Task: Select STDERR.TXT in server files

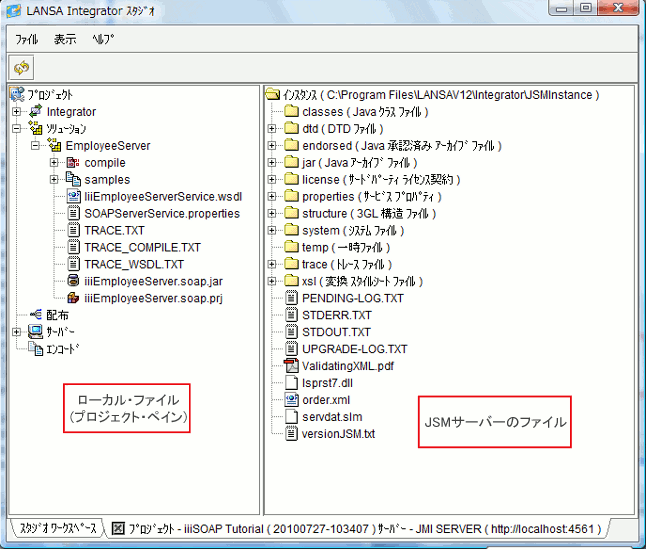Action: pos(337,315)
